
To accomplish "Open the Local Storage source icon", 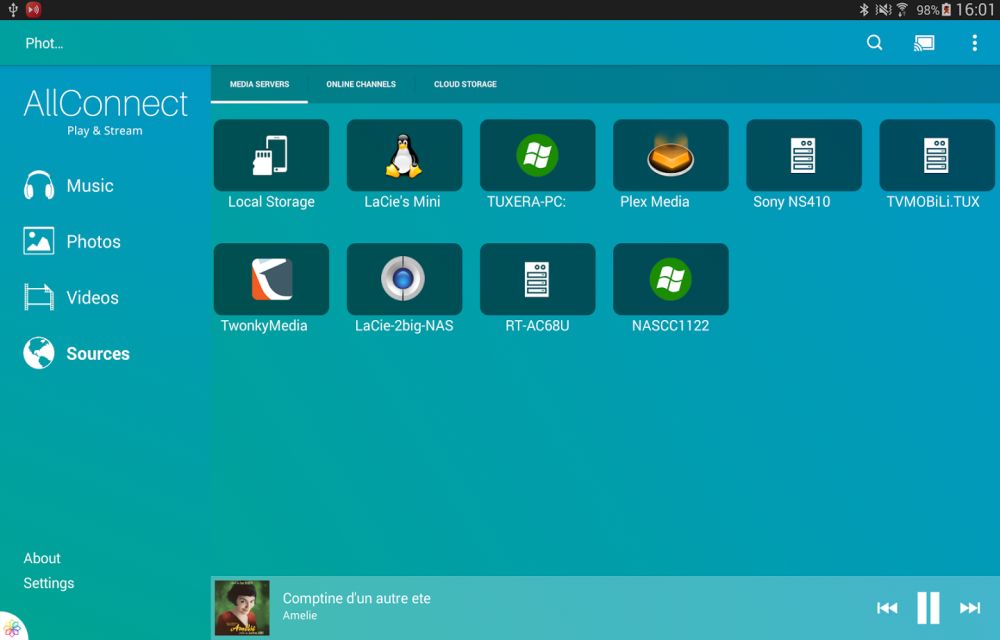I will pos(271,155).
